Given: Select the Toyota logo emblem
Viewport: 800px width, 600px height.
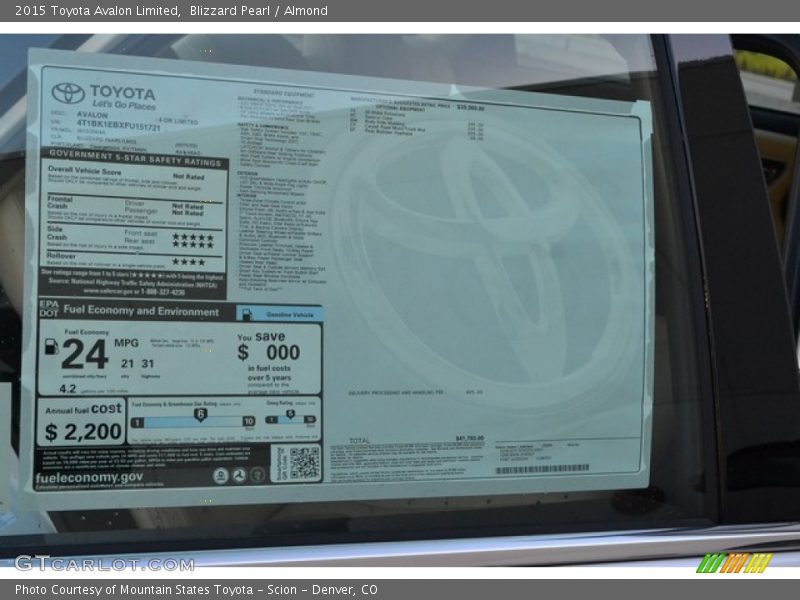Looking at the screenshot, I should tap(66, 93).
